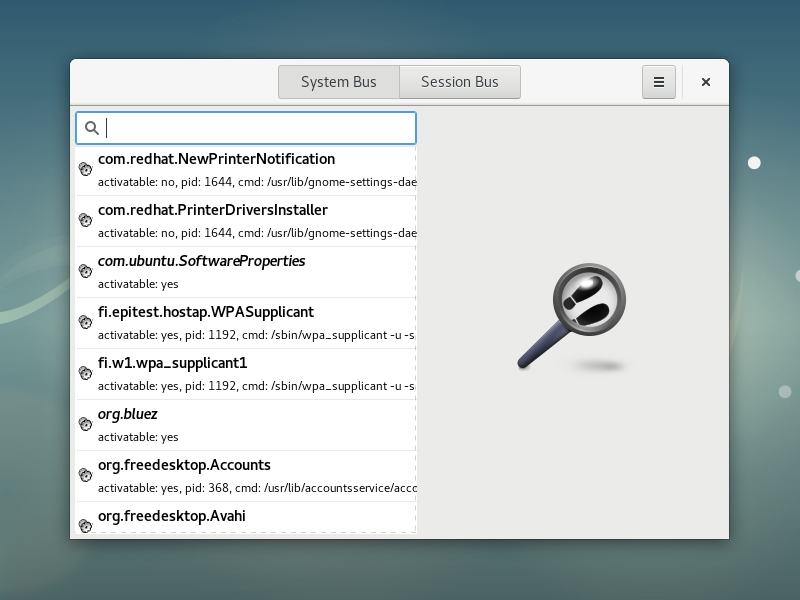Click the icon beside fi.w1.wpa_supplicant1

pos(86,374)
